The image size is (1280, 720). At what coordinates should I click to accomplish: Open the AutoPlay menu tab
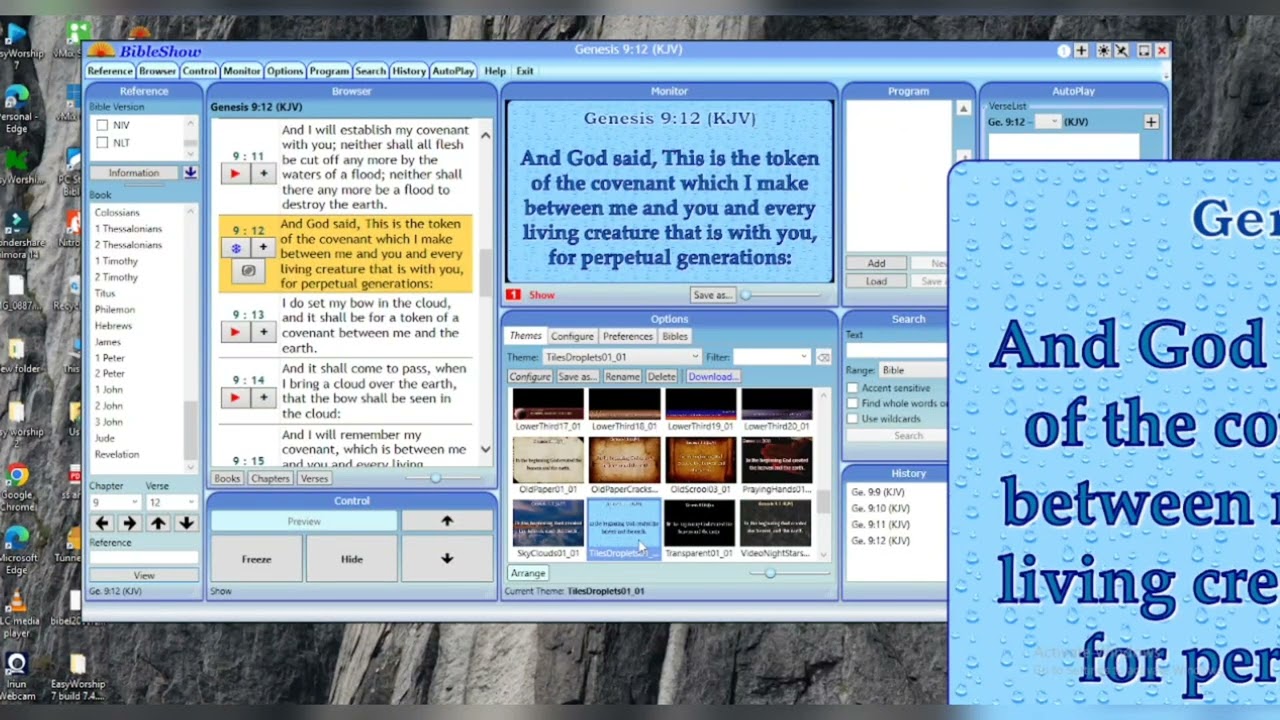pyautogui.click(x=453, y=71)
